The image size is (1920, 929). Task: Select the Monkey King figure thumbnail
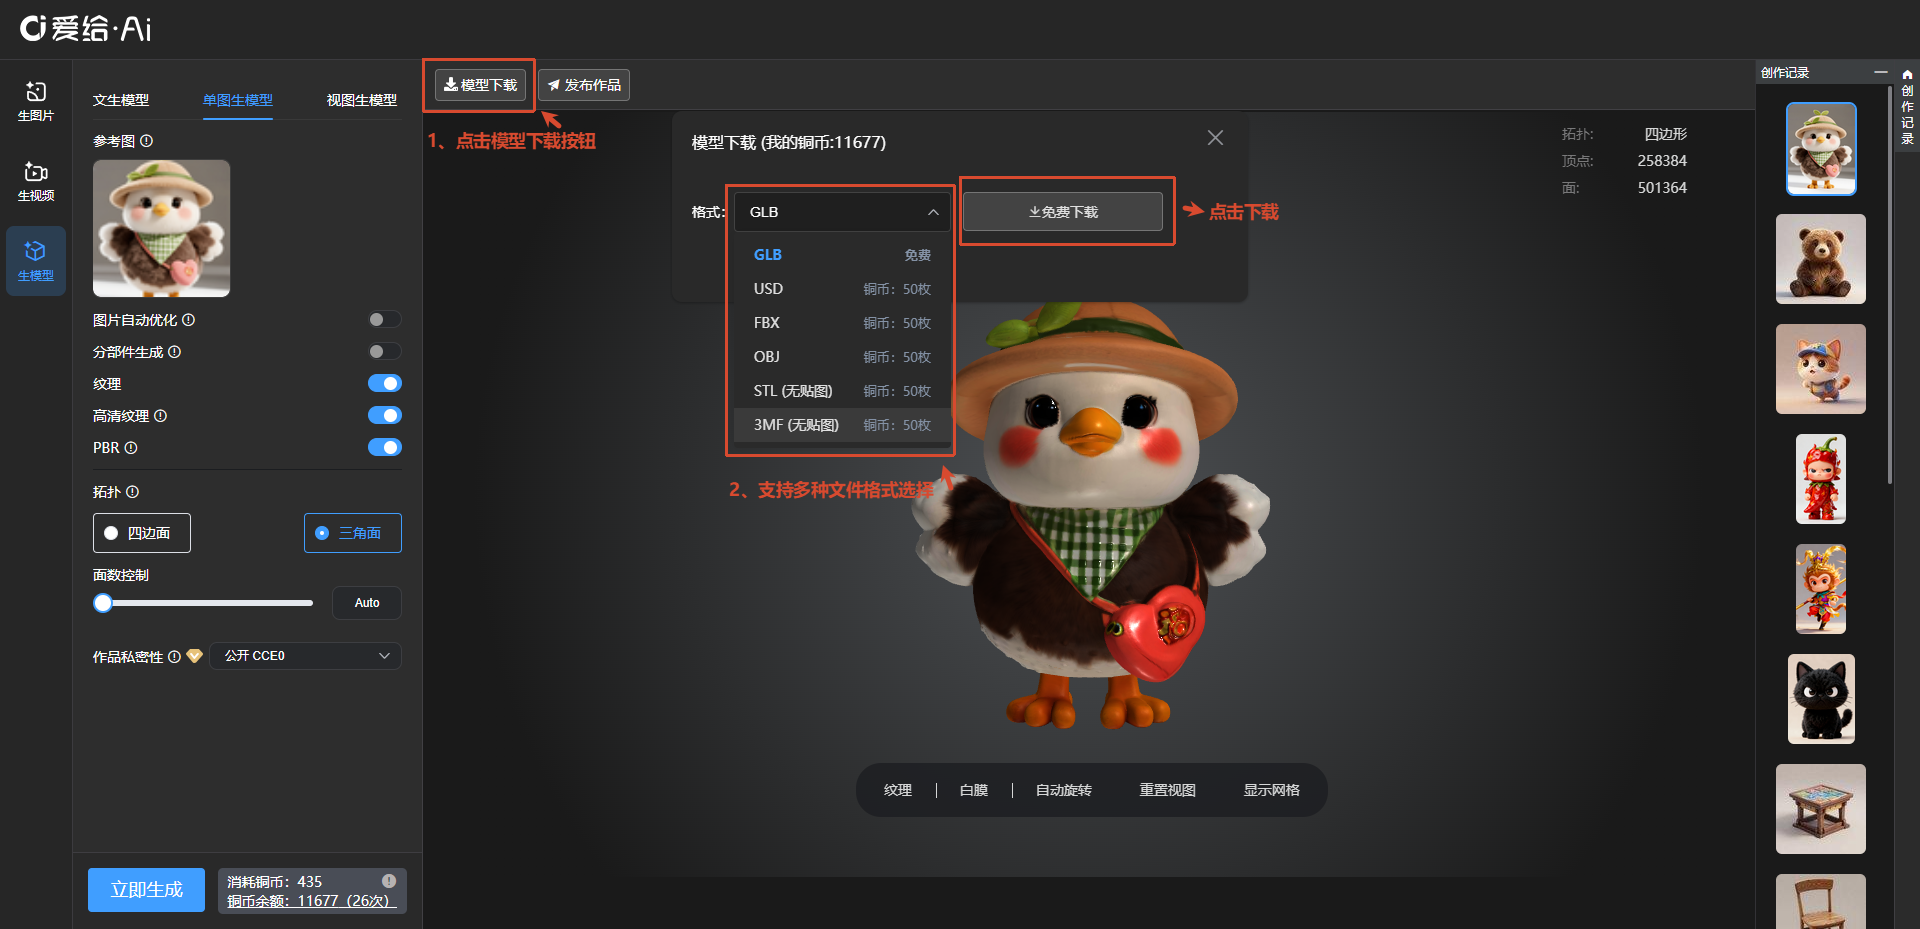tap(1821, 589)
